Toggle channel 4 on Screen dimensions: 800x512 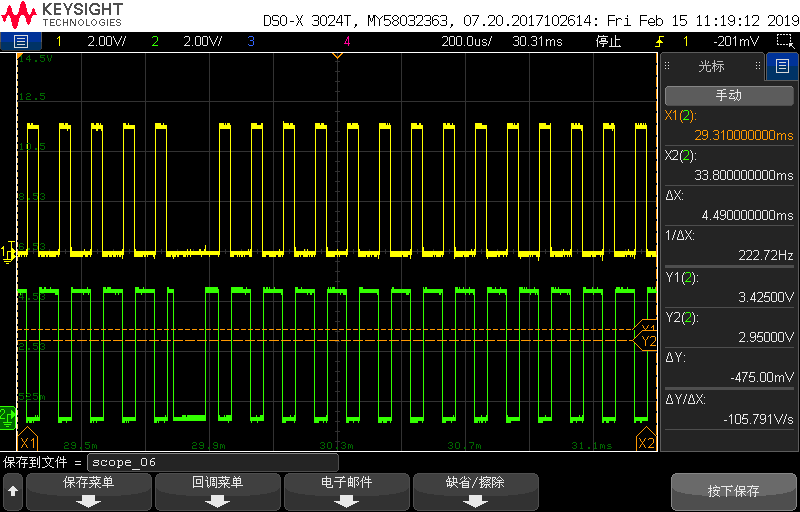pyautogui.click(x=347, y=41)
